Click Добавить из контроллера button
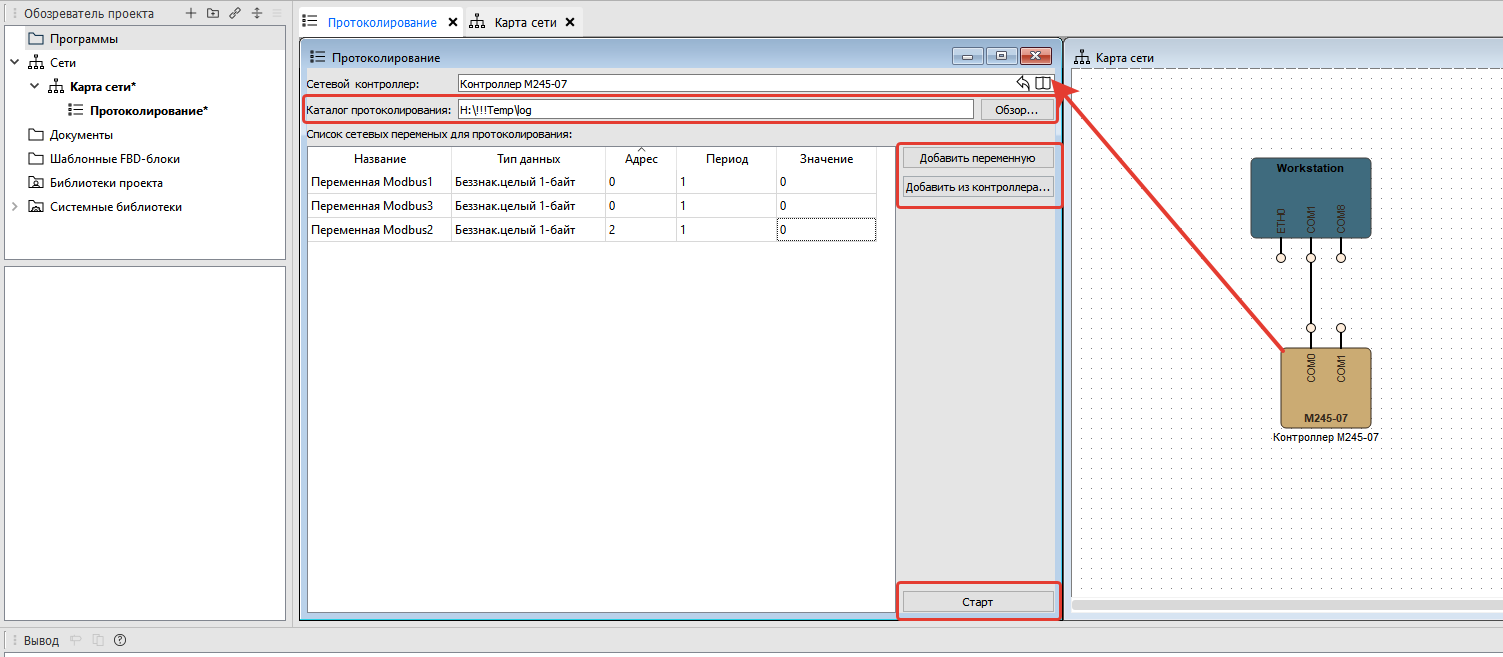Image resolution: width=1503 pixels, height=657 pixels. (977, 187)
